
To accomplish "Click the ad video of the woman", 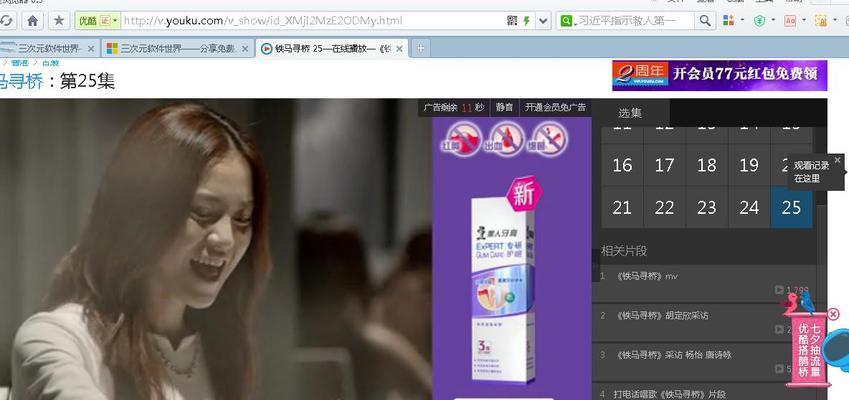I will tap(215, 249).
